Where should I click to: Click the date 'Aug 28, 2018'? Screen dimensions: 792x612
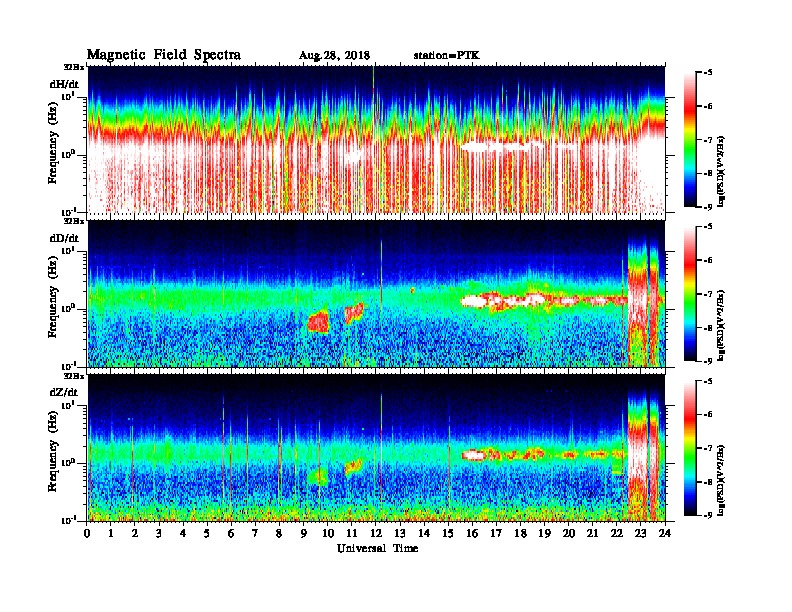334,55
